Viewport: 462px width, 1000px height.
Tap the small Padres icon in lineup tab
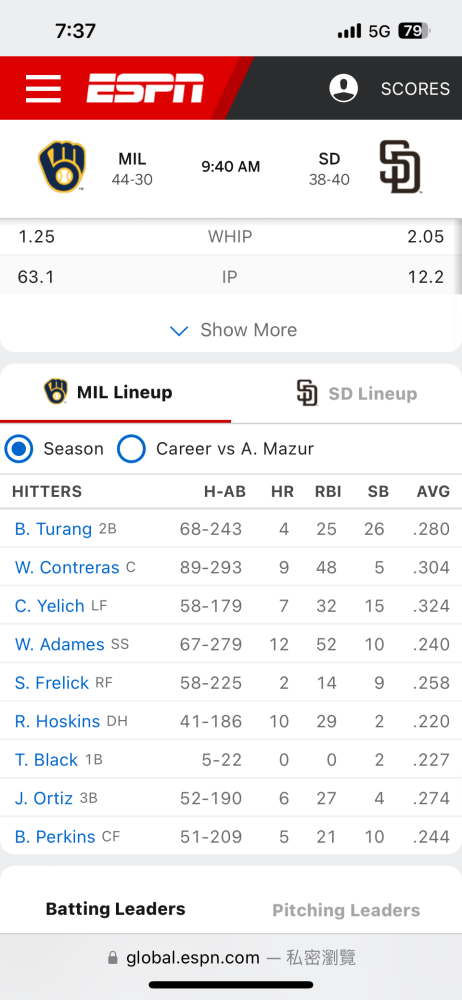point(307,393)
